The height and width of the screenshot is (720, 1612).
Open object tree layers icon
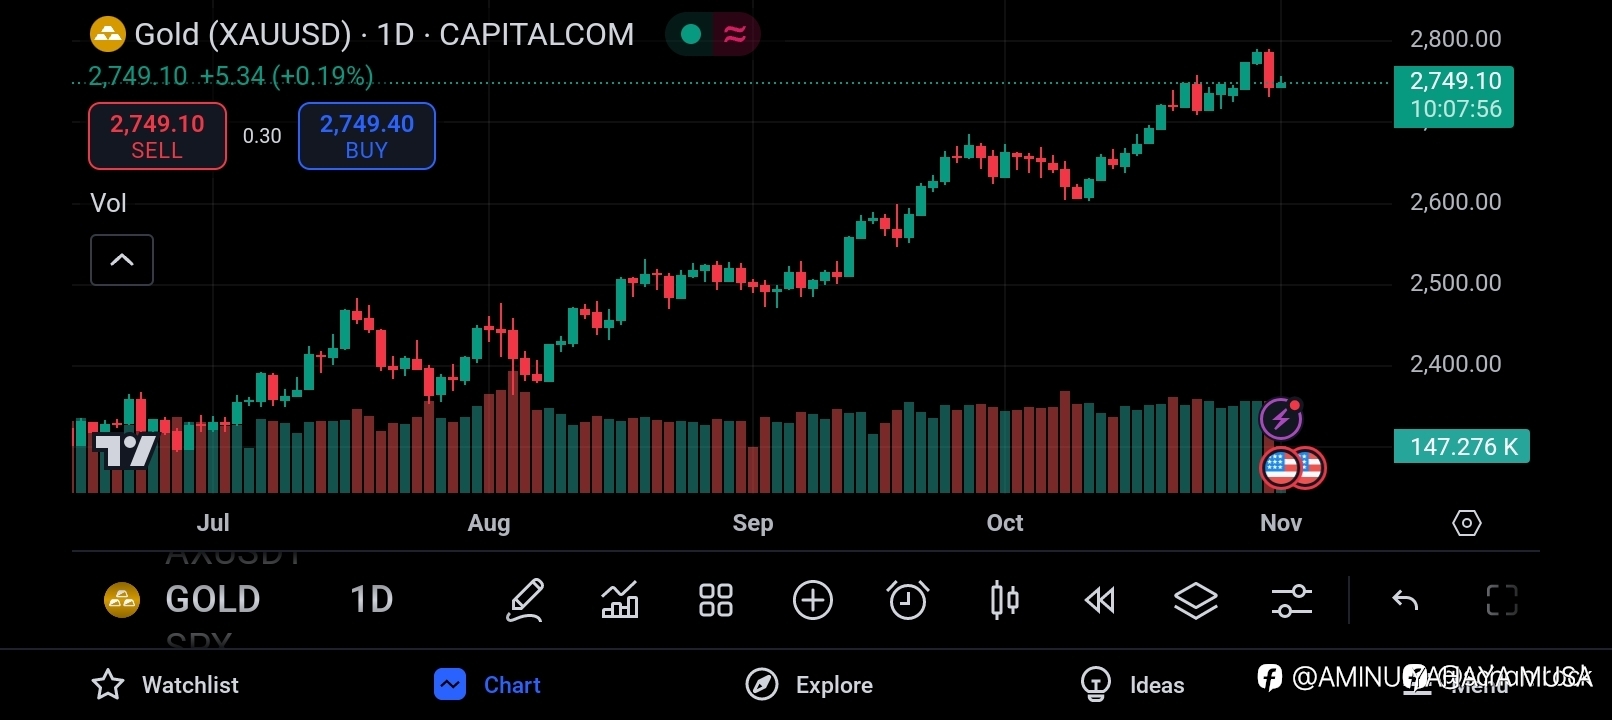[x=1196, y=600]
